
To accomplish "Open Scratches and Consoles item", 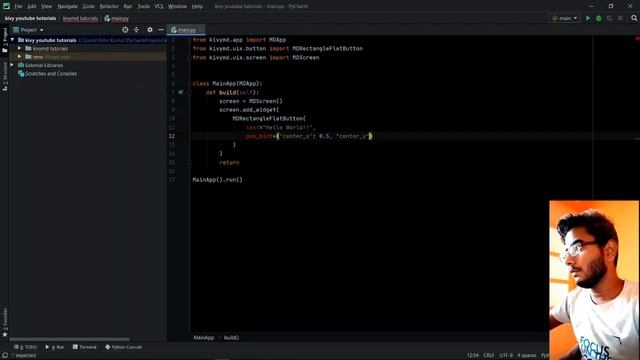I will [51, 74].
